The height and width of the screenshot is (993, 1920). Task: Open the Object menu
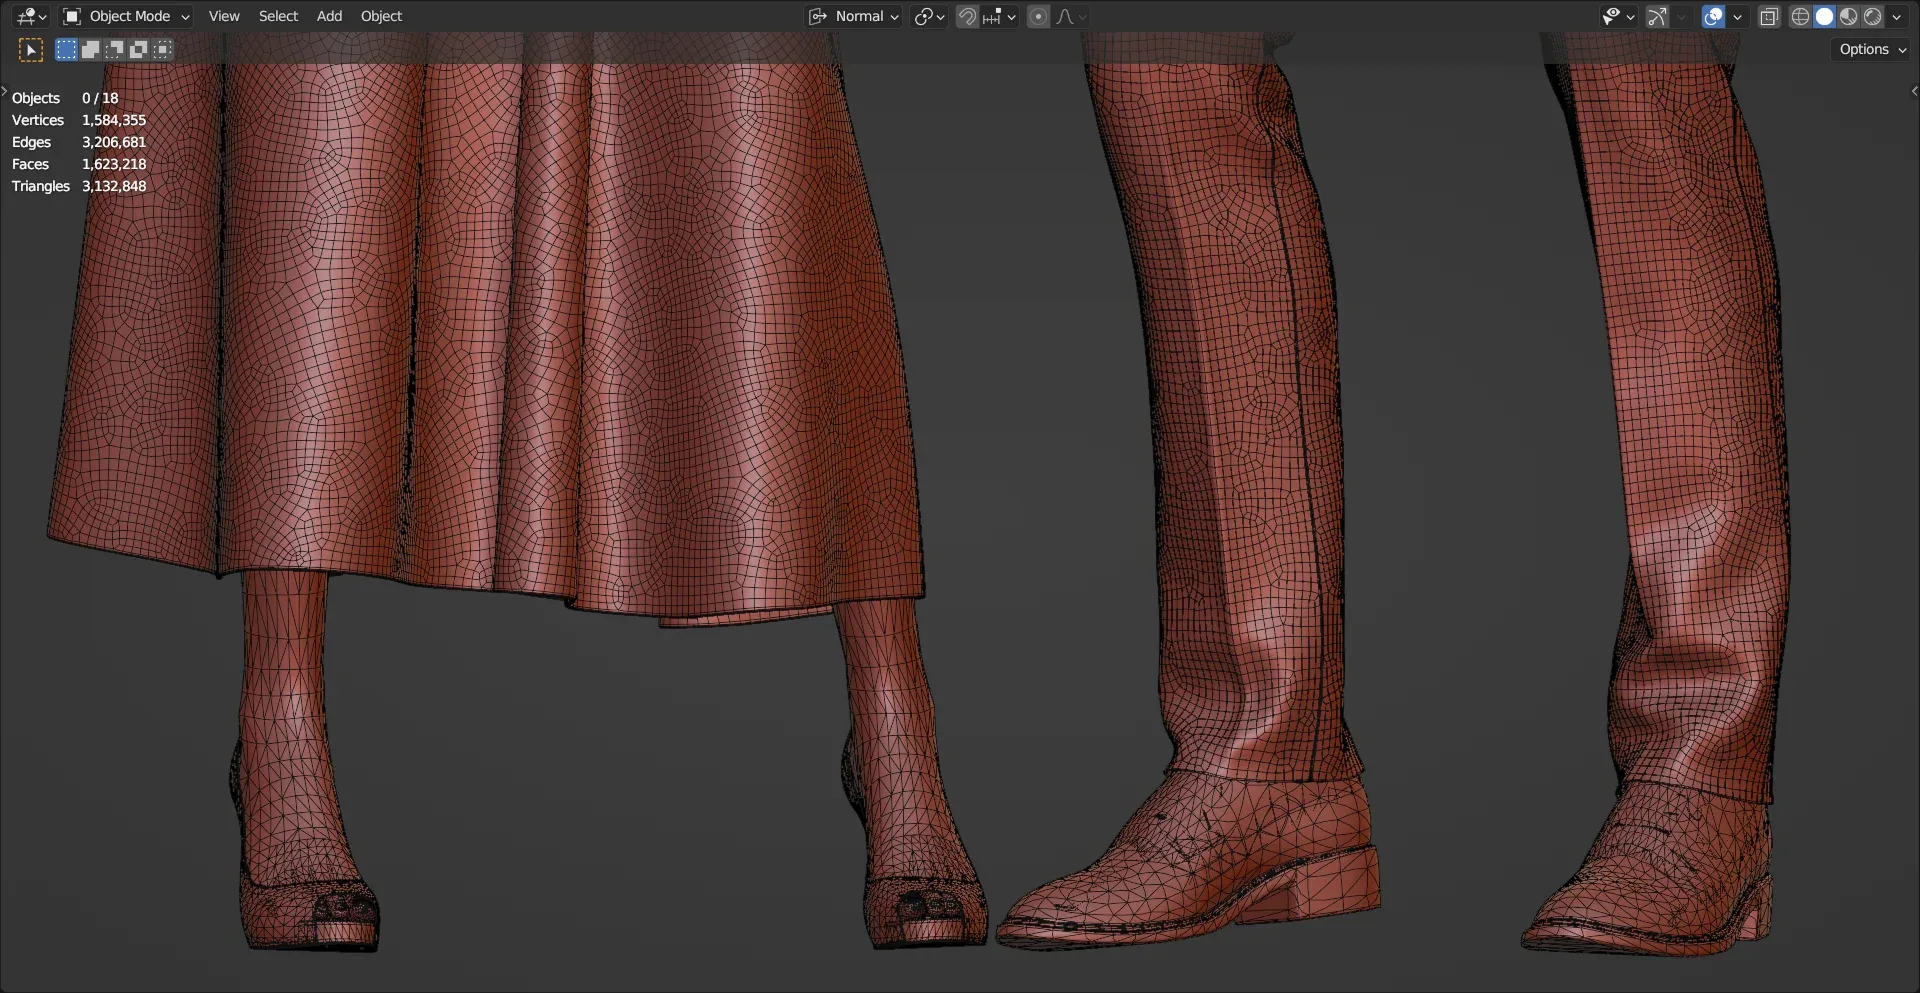pyautogui.click(x=381, y=16)
